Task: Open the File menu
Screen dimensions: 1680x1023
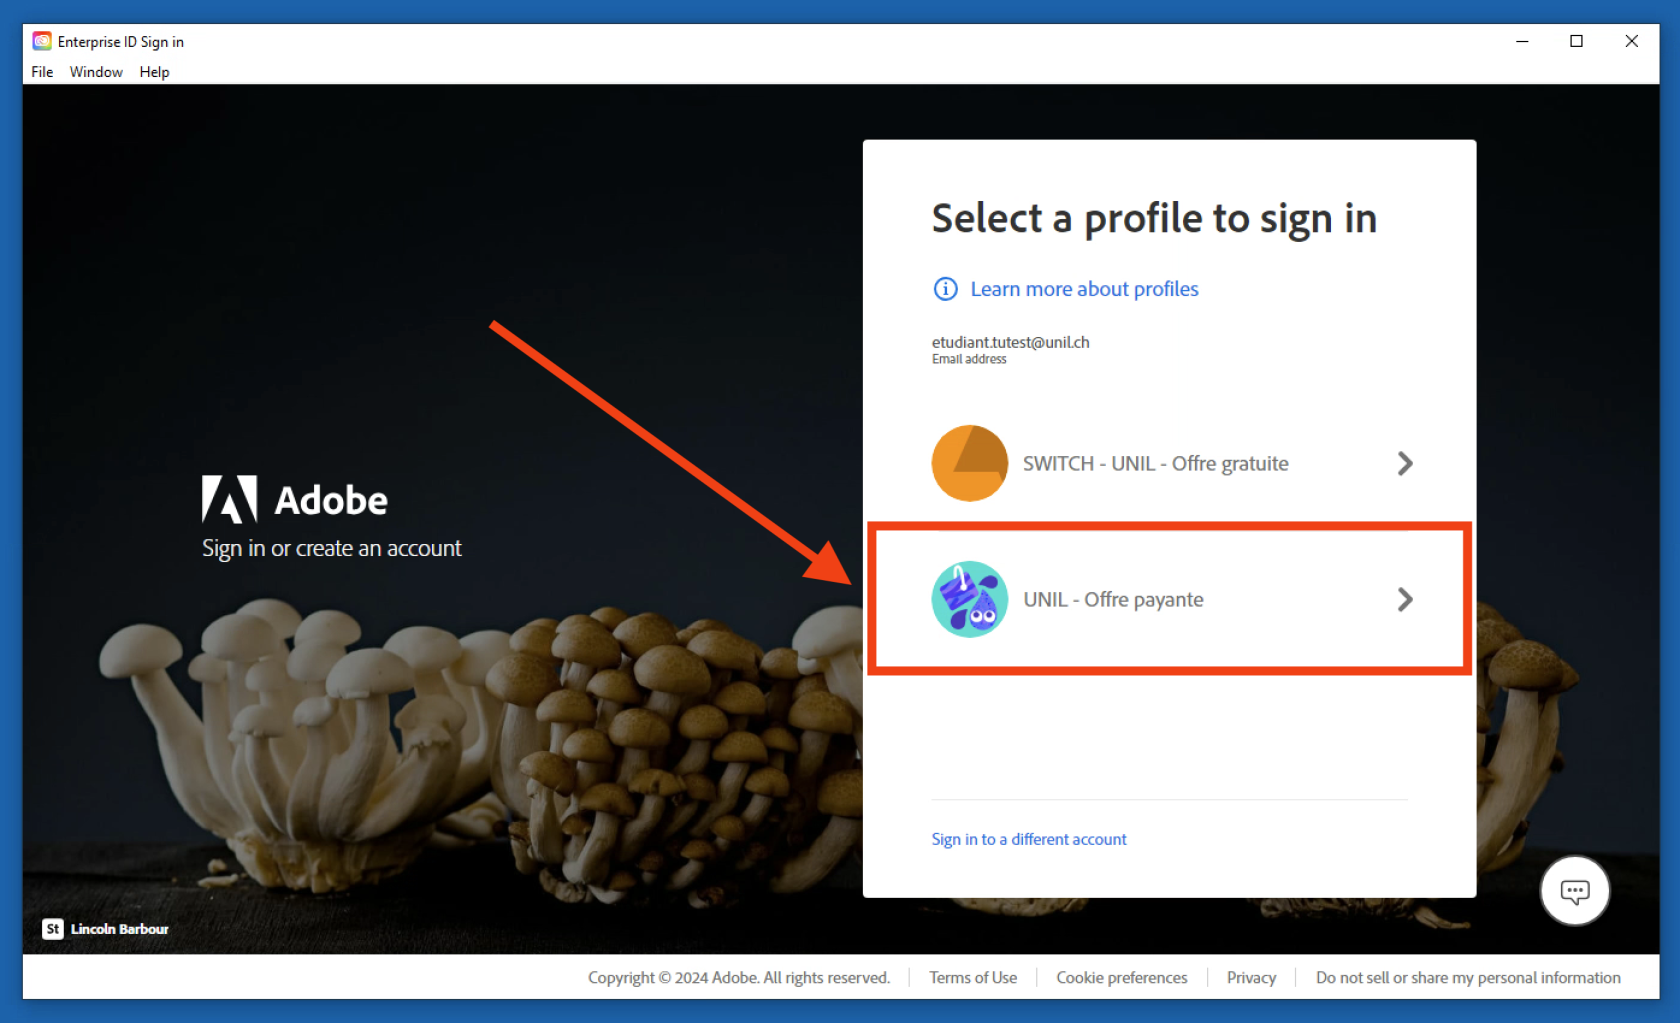Action: point(42,72)
